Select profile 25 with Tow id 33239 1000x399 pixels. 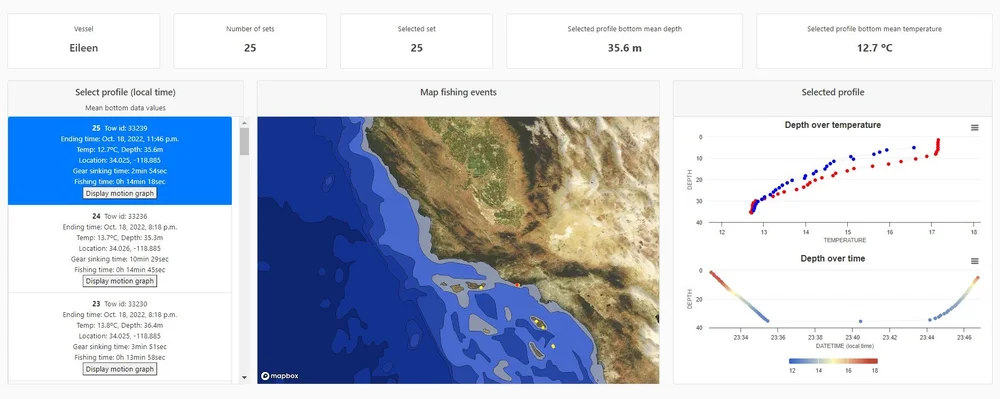click(x=120, y=161)
